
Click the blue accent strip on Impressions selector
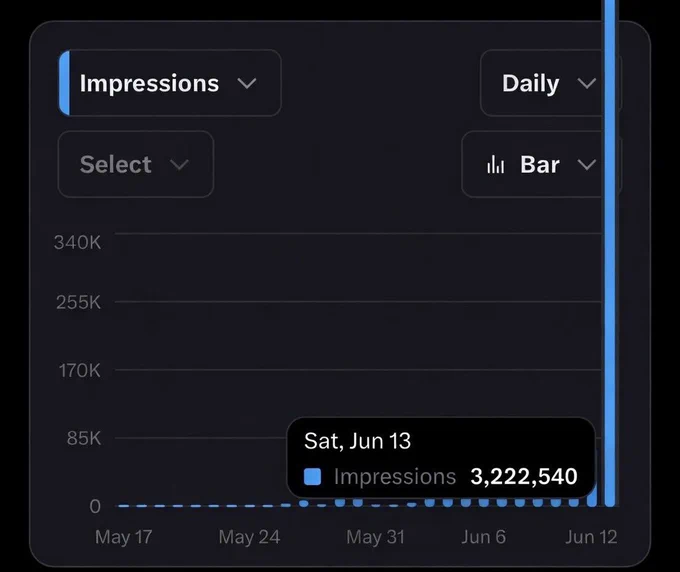click(64, 83)
